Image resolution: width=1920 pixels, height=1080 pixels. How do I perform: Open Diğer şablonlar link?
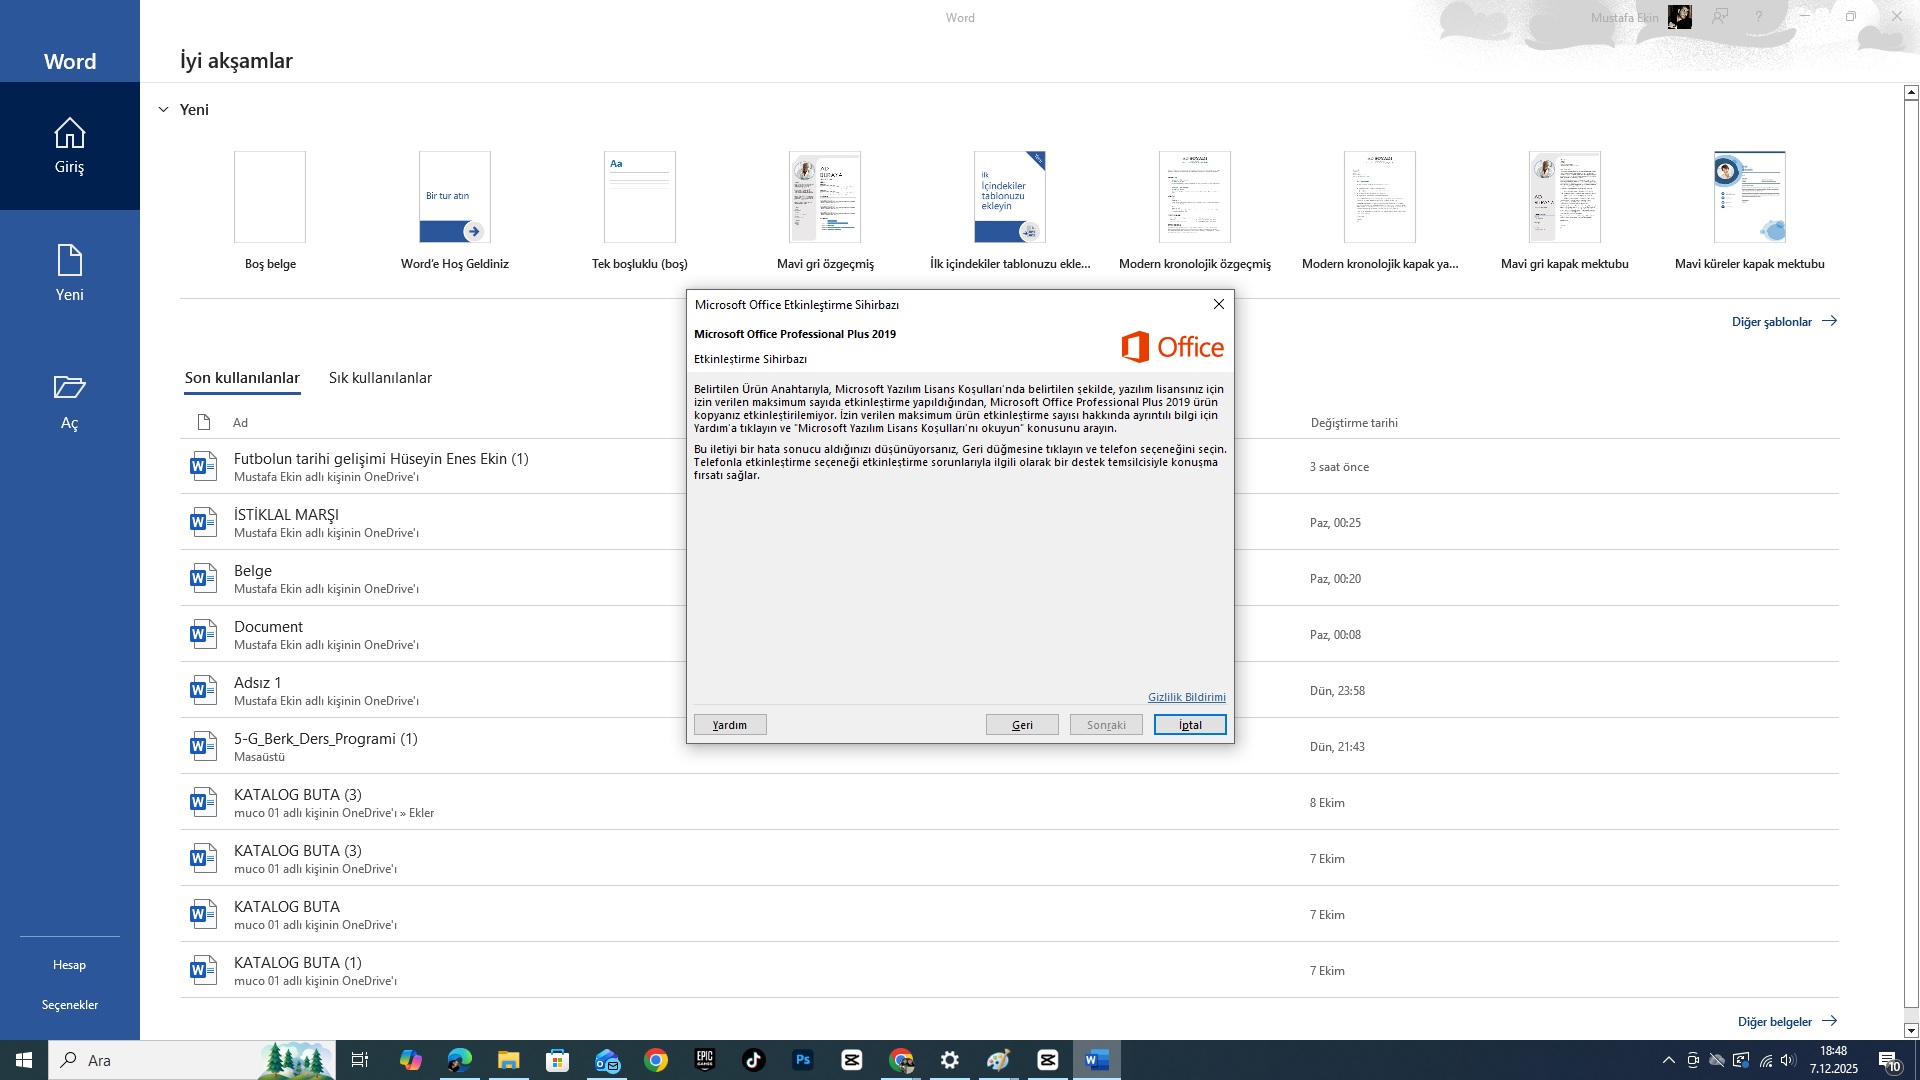click(x=1785, y=321)
